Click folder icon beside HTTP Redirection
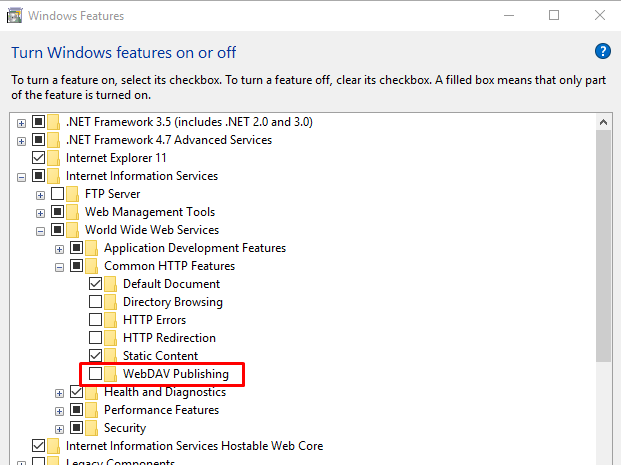The height and width of the screenshot is (465, 621). click(110, 338)
